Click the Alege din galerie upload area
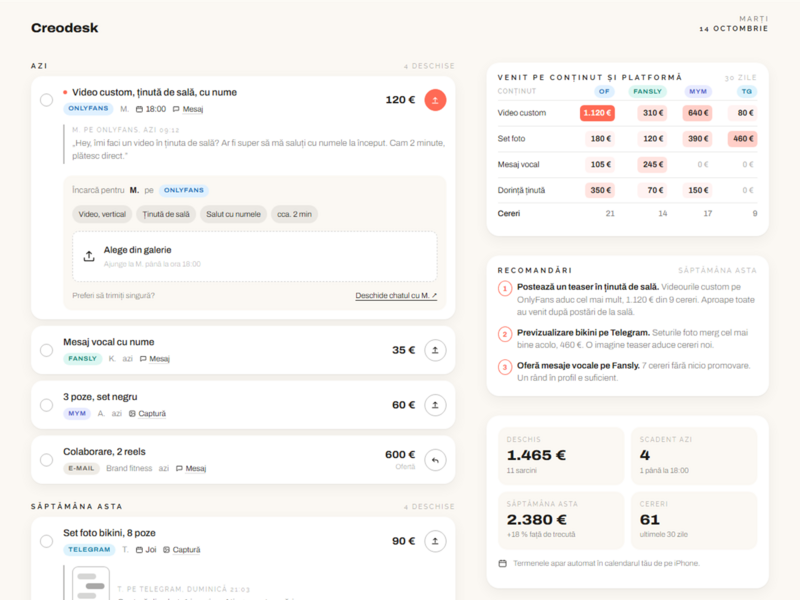Image resolution: width=800 pixels, height=600 pixels. pos(255,257)
